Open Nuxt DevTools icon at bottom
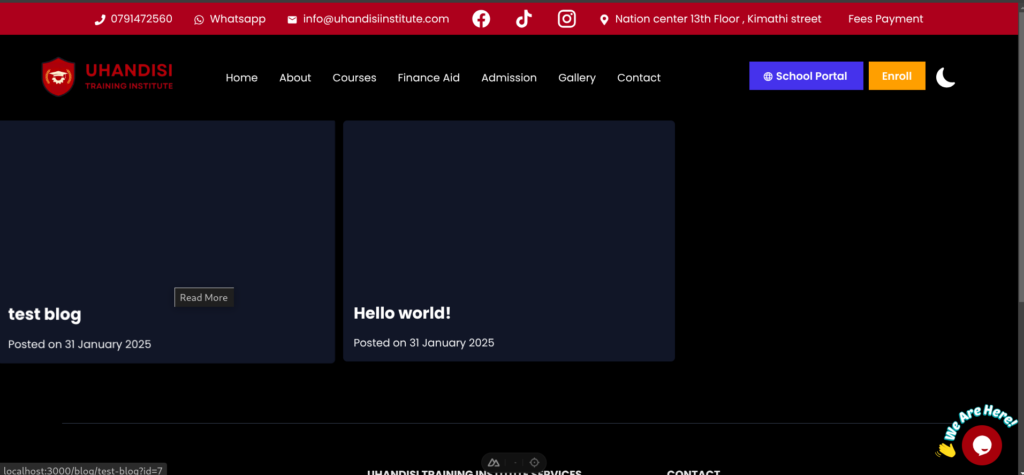 coord(494,462)
